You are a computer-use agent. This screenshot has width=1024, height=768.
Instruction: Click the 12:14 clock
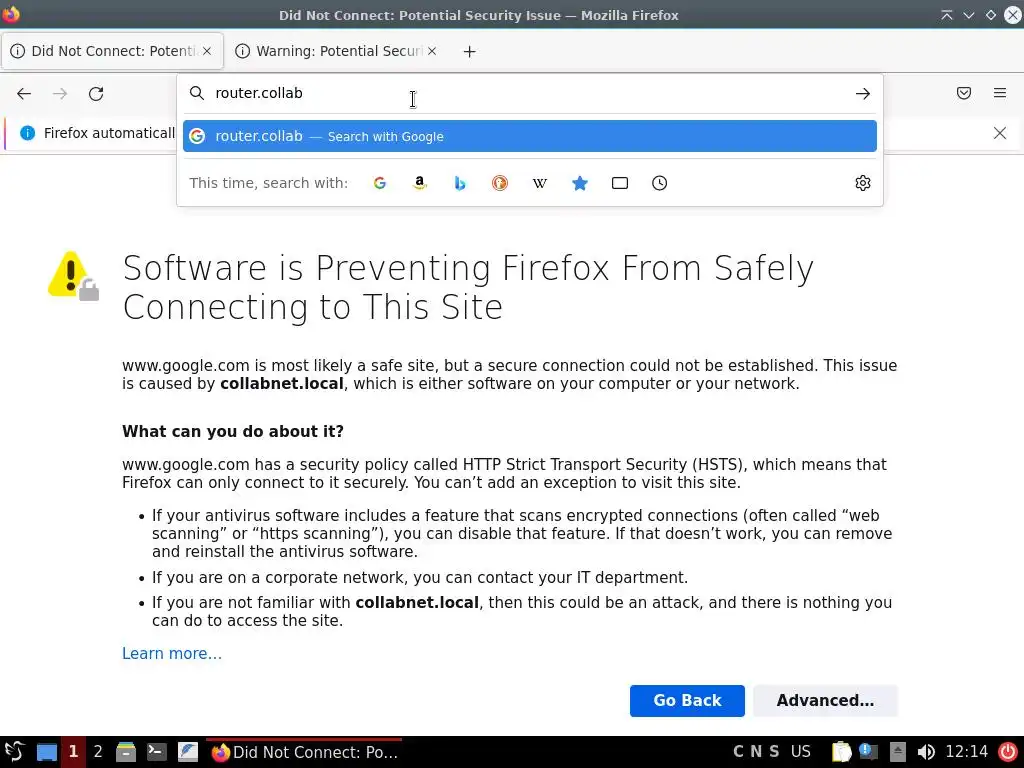click(x=967, y=752)
